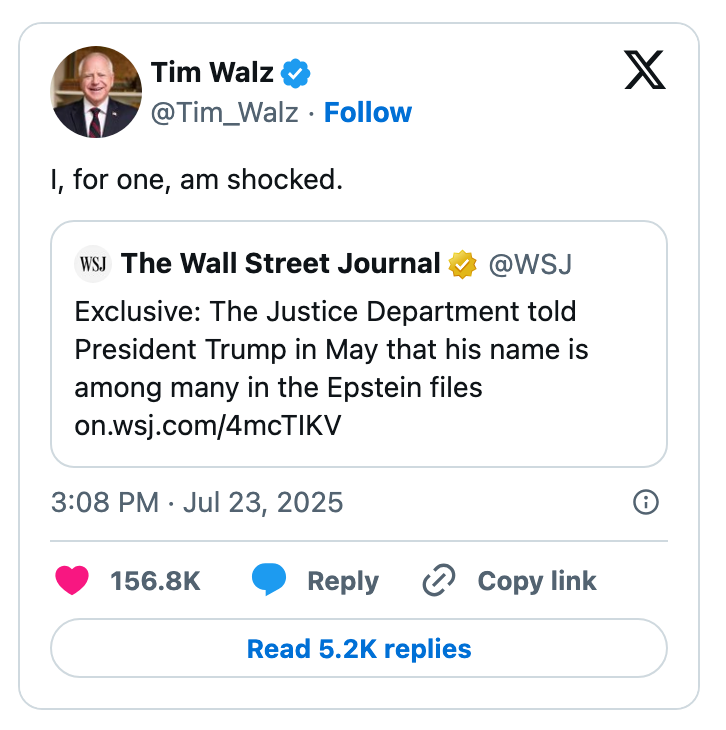The width and height of the screenshot is (726, 730).
Task: Click the heart like icon
Action: [x=72, y=581]
